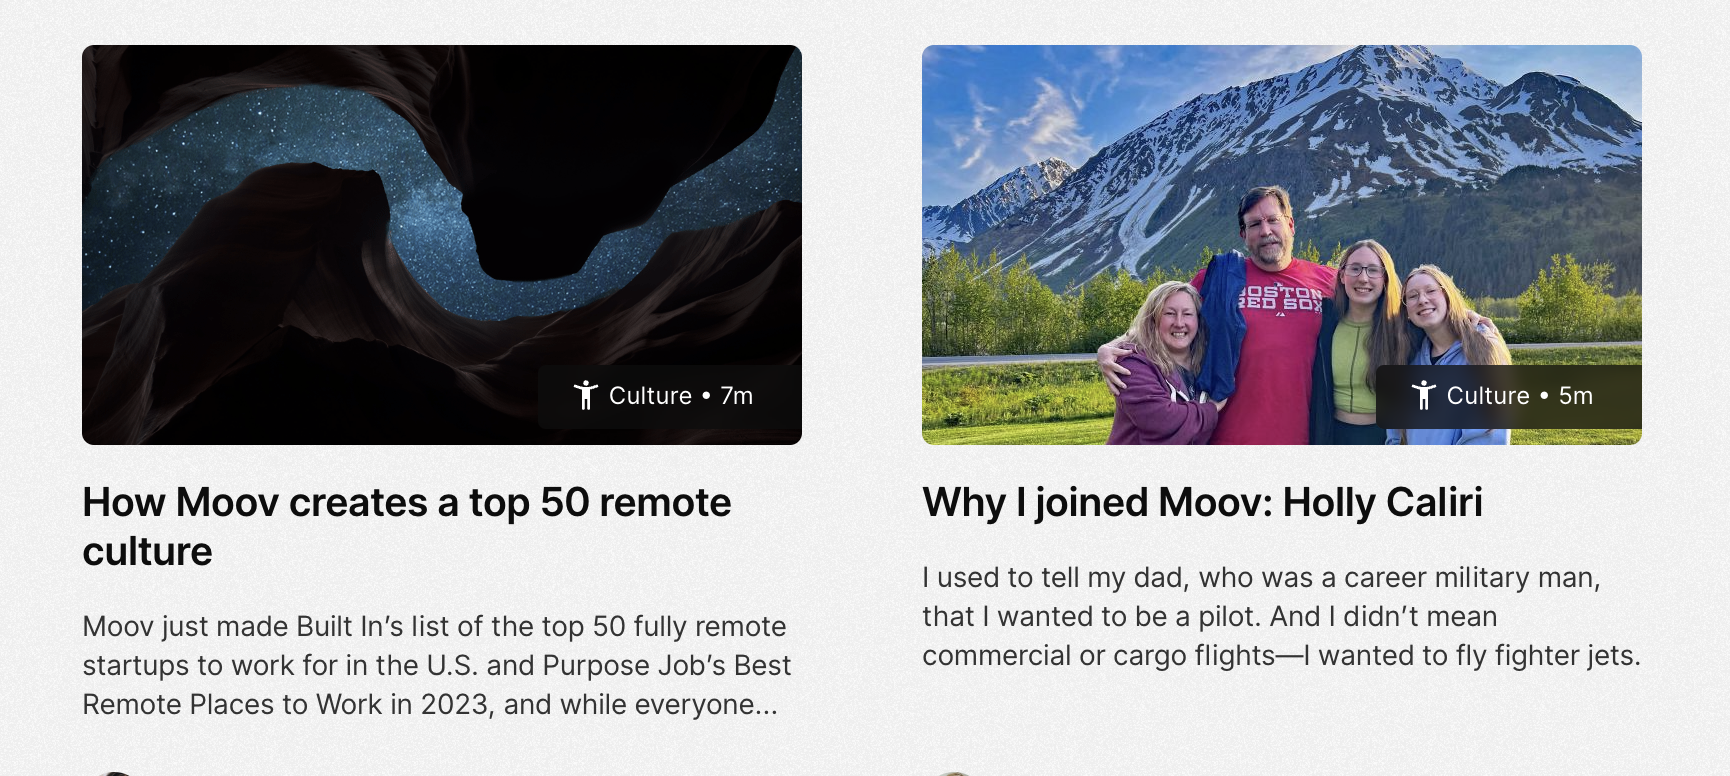
Task: Open the family mountain photo thumbnail
Action: (1282, 245)
